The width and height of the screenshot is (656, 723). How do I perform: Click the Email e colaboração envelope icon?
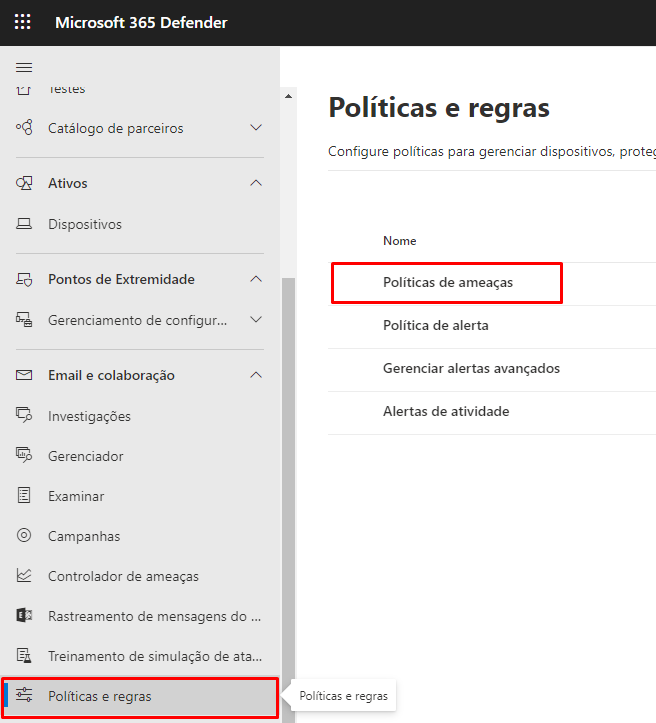click(x=24, y=375)
